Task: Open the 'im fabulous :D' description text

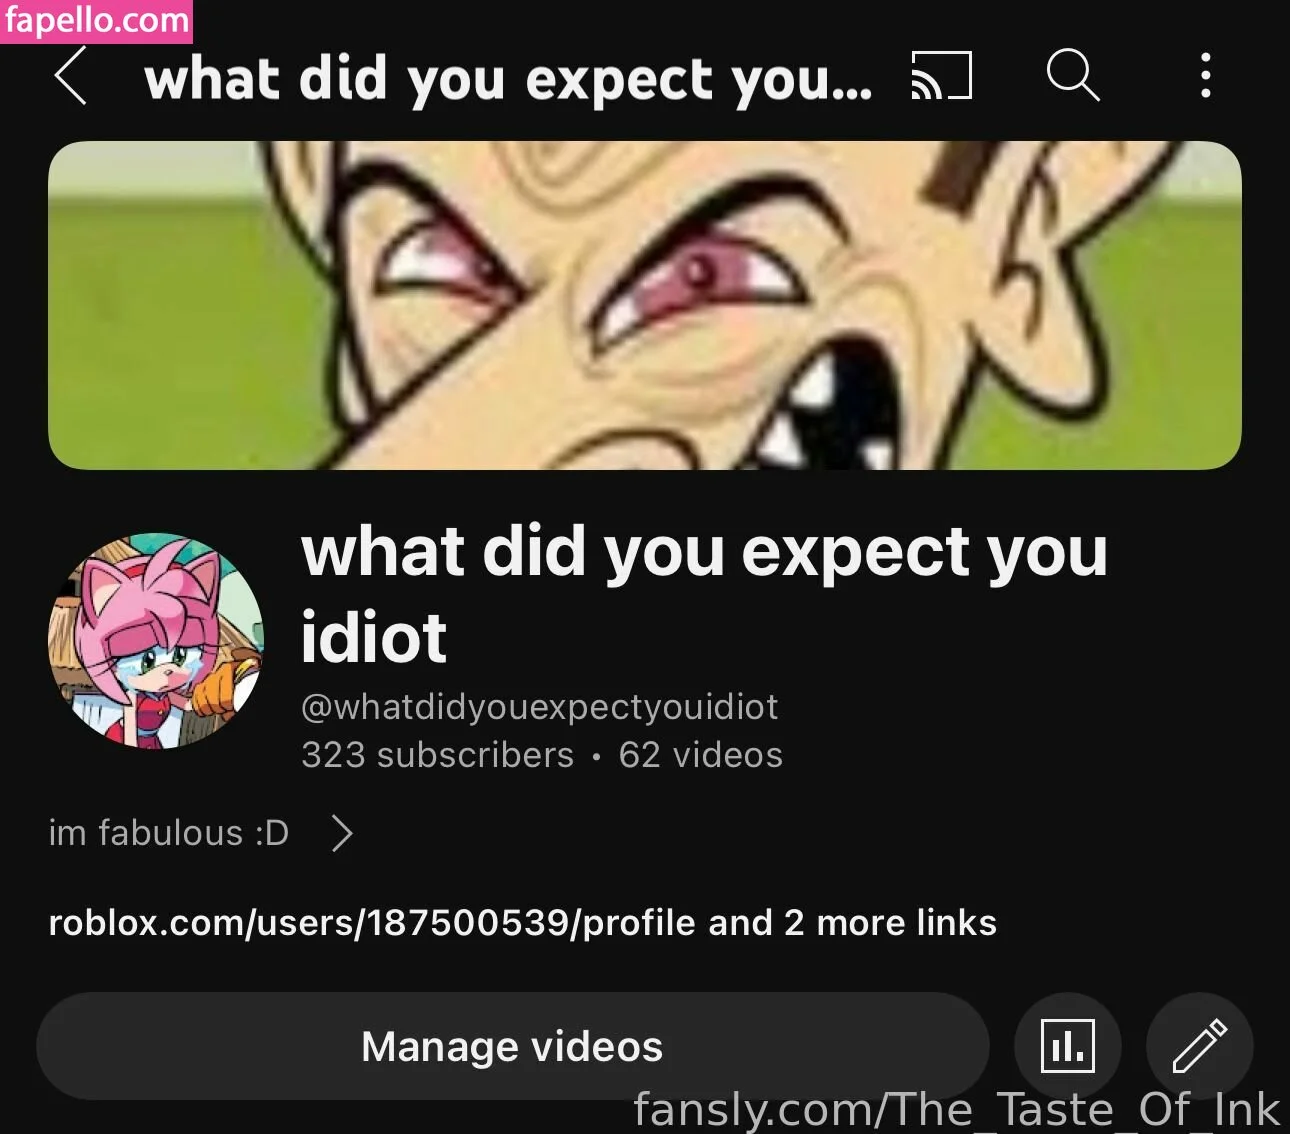Action: [169, 832]
